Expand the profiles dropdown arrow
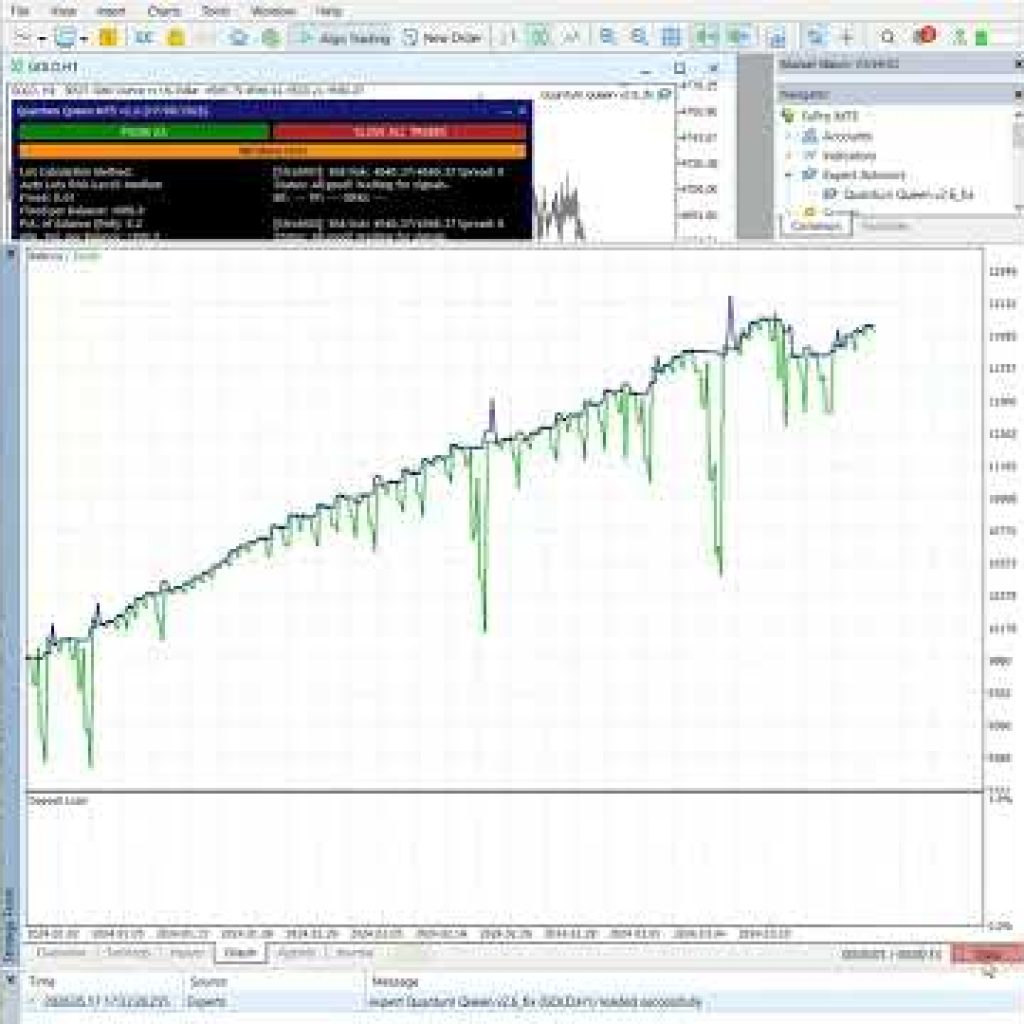The image size is (1024, 1024). click(84, 39)
